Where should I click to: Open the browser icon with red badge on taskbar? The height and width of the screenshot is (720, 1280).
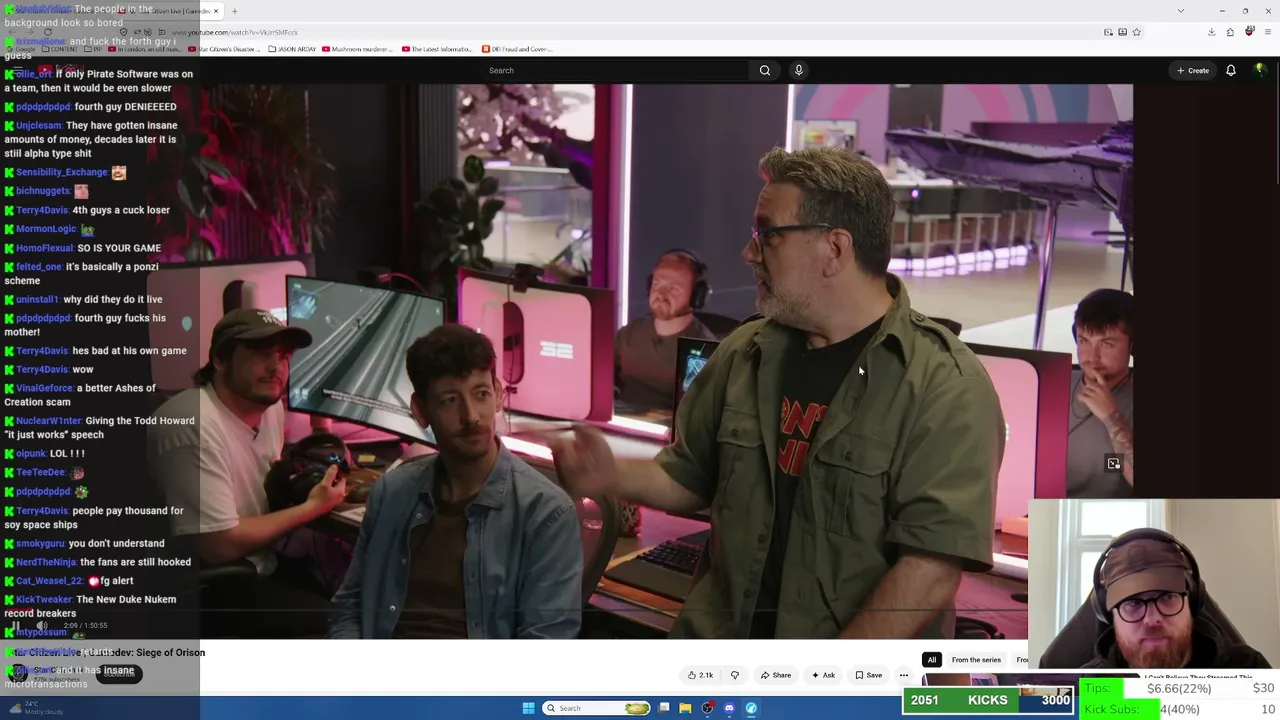point(708,708)
